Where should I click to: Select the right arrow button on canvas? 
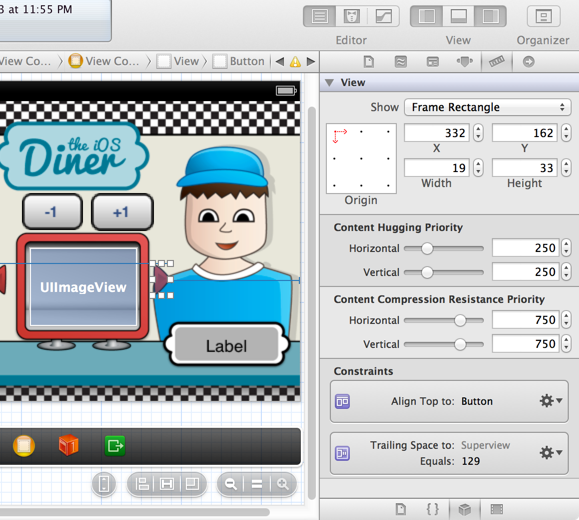click(161, 280)
